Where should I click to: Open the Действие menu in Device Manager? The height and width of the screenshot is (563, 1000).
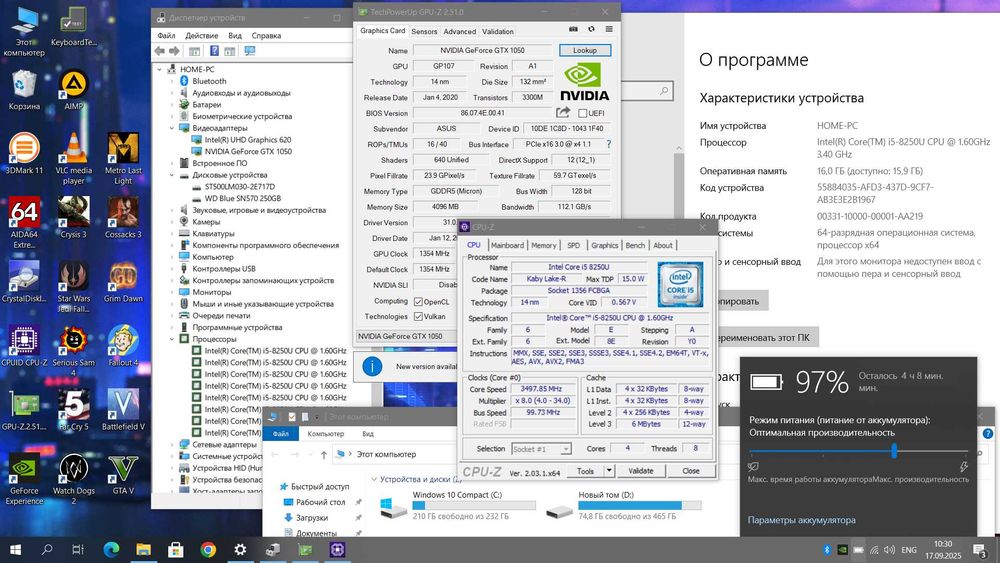point(202,36)
